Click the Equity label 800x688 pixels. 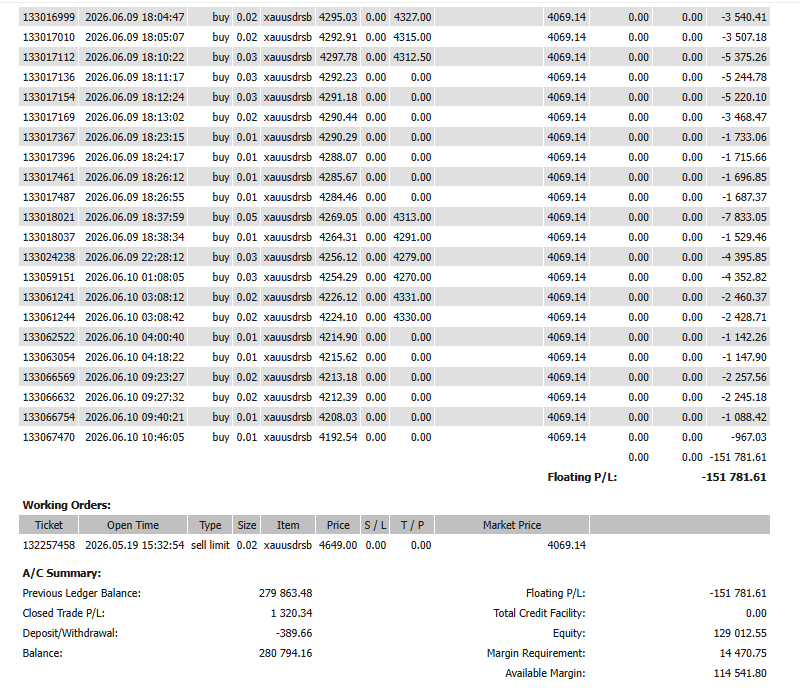(569, 633)
